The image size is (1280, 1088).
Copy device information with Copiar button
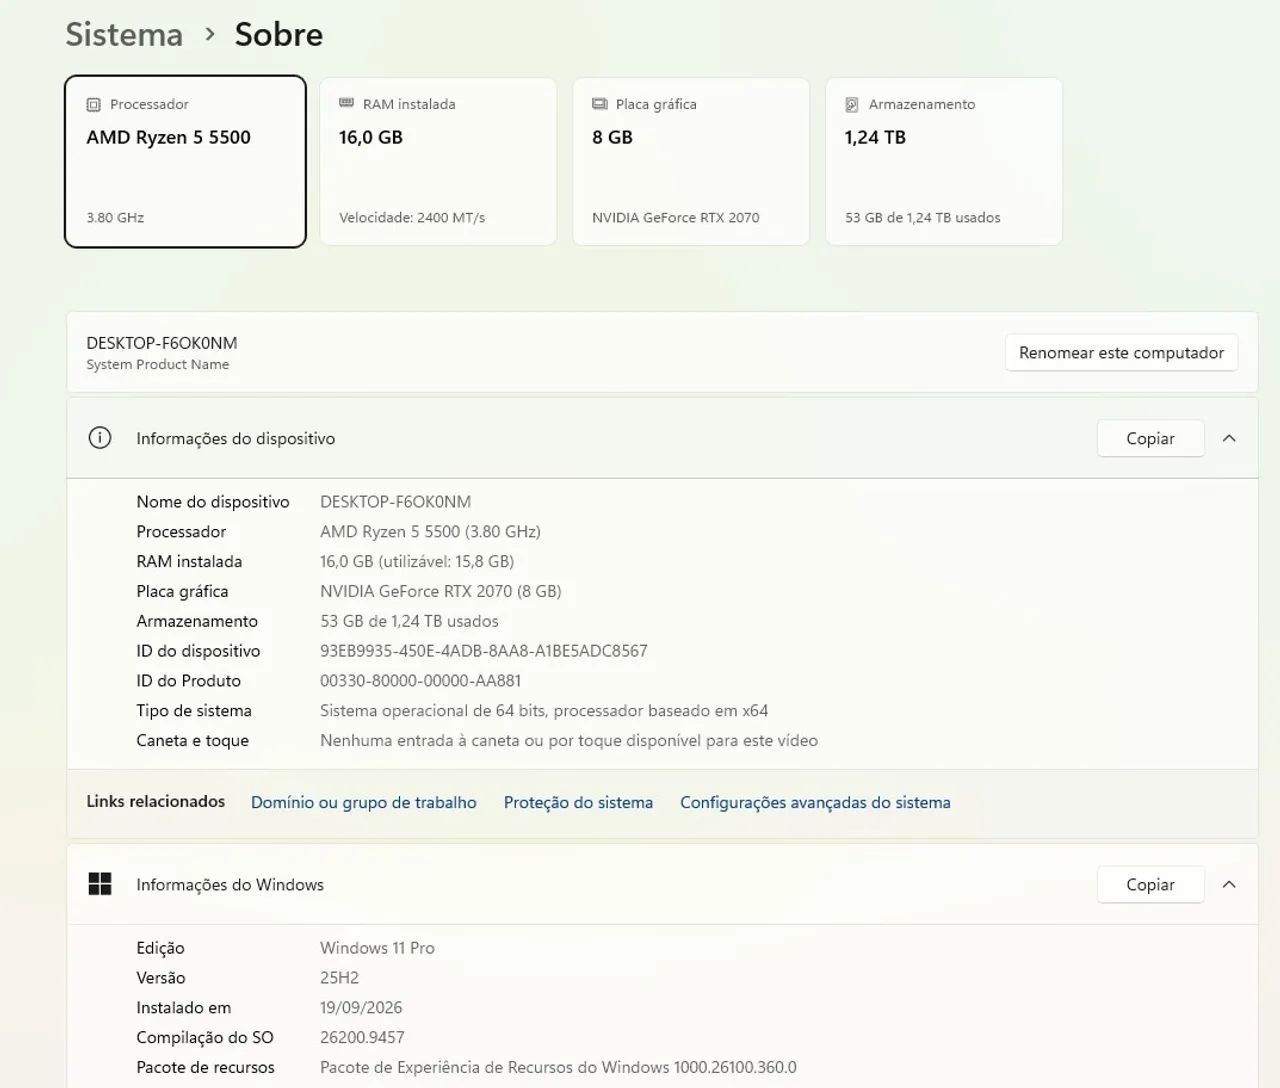(1150, 438)
